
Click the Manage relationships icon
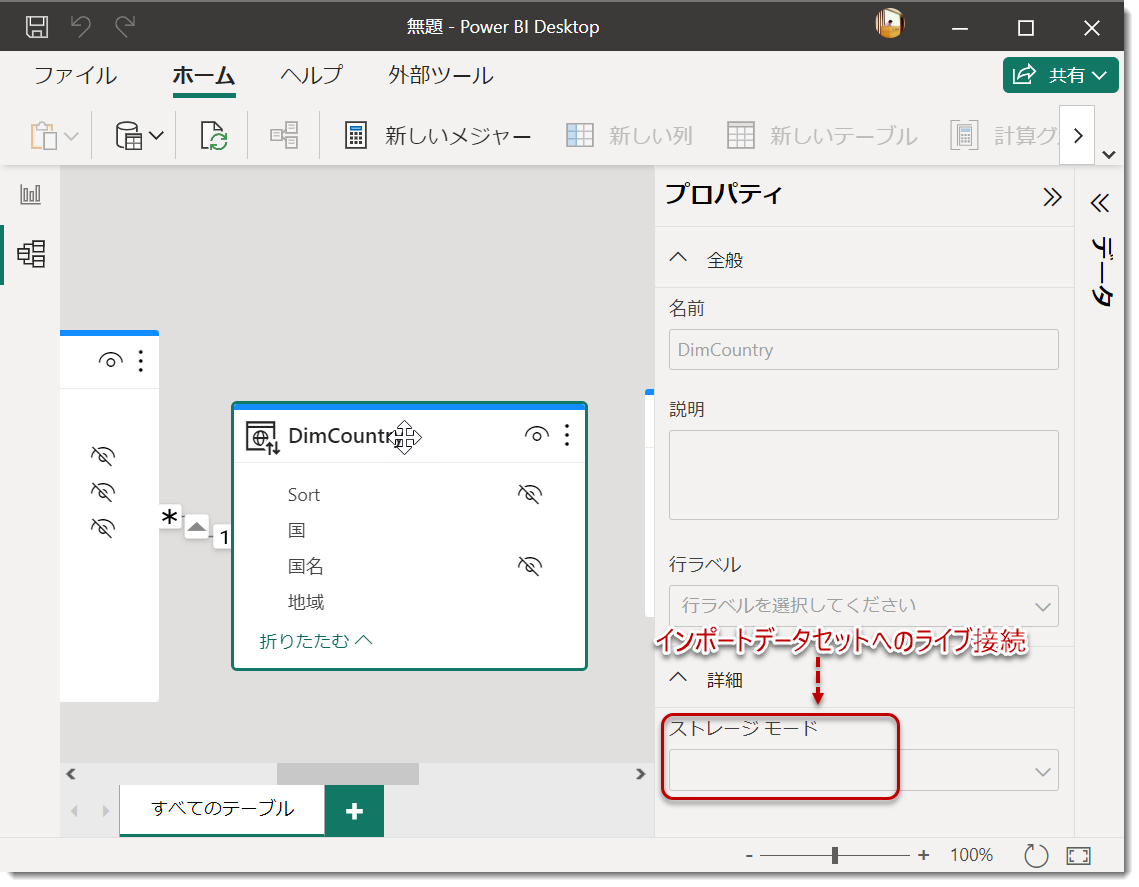coord(284,136)
